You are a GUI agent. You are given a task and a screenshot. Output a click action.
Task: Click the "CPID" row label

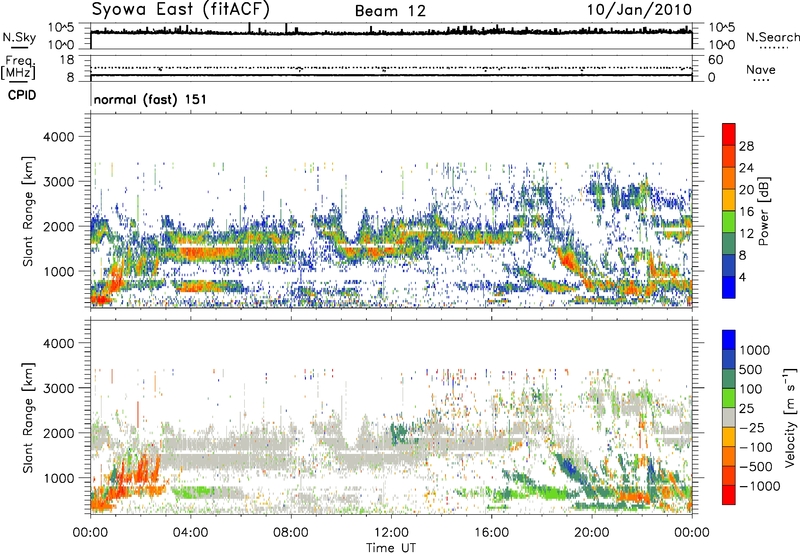click(x=22, y=95)
